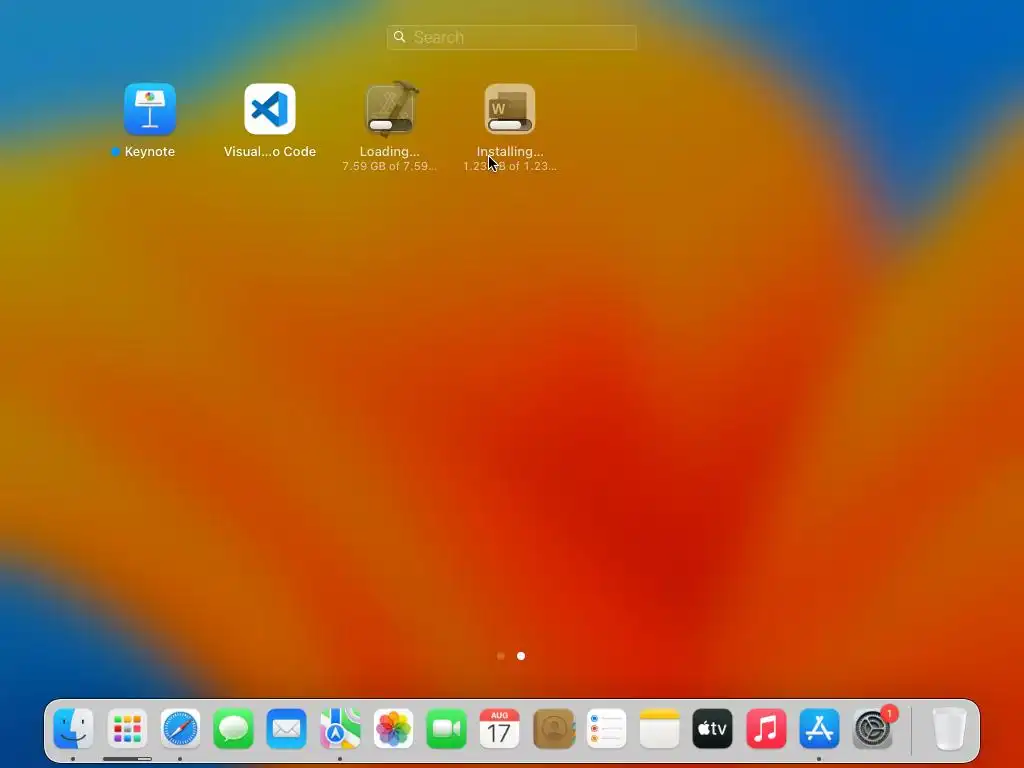Click the "Installing..." status text

tap(510, 152)
